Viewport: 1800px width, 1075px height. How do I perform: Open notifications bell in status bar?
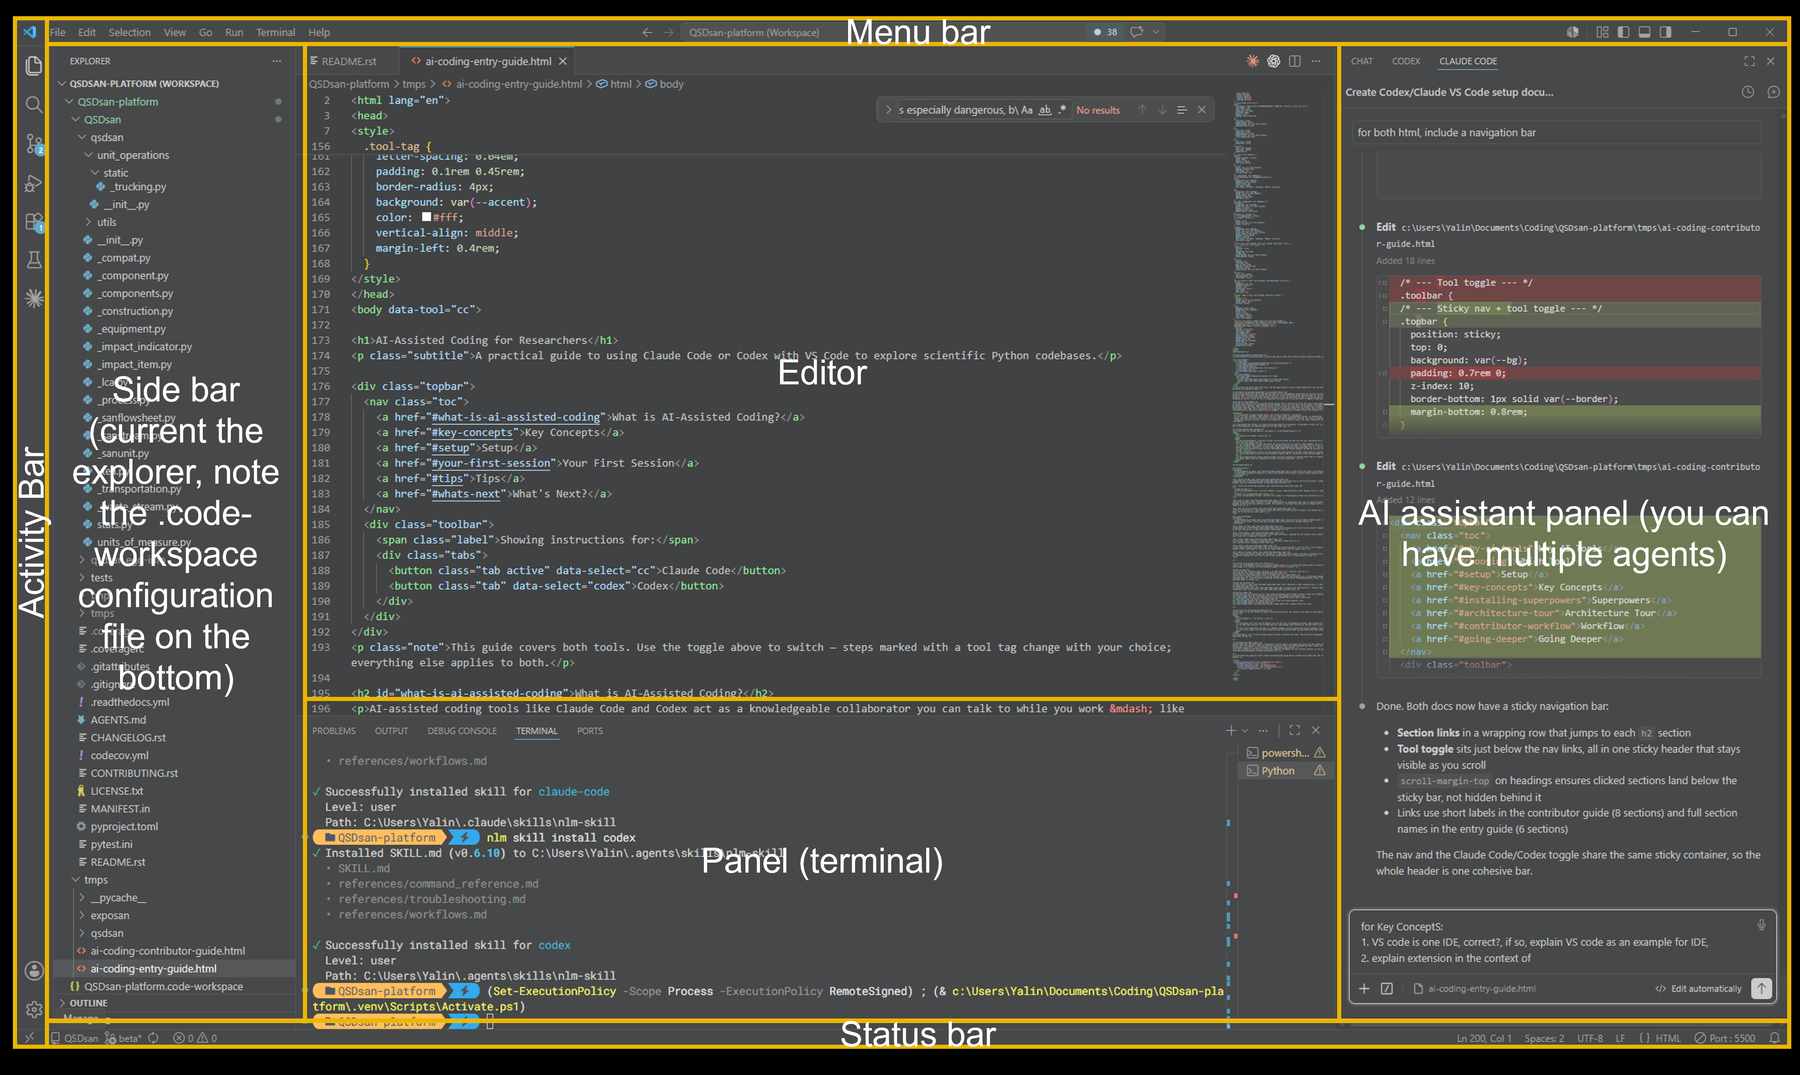(1774, 1038)
